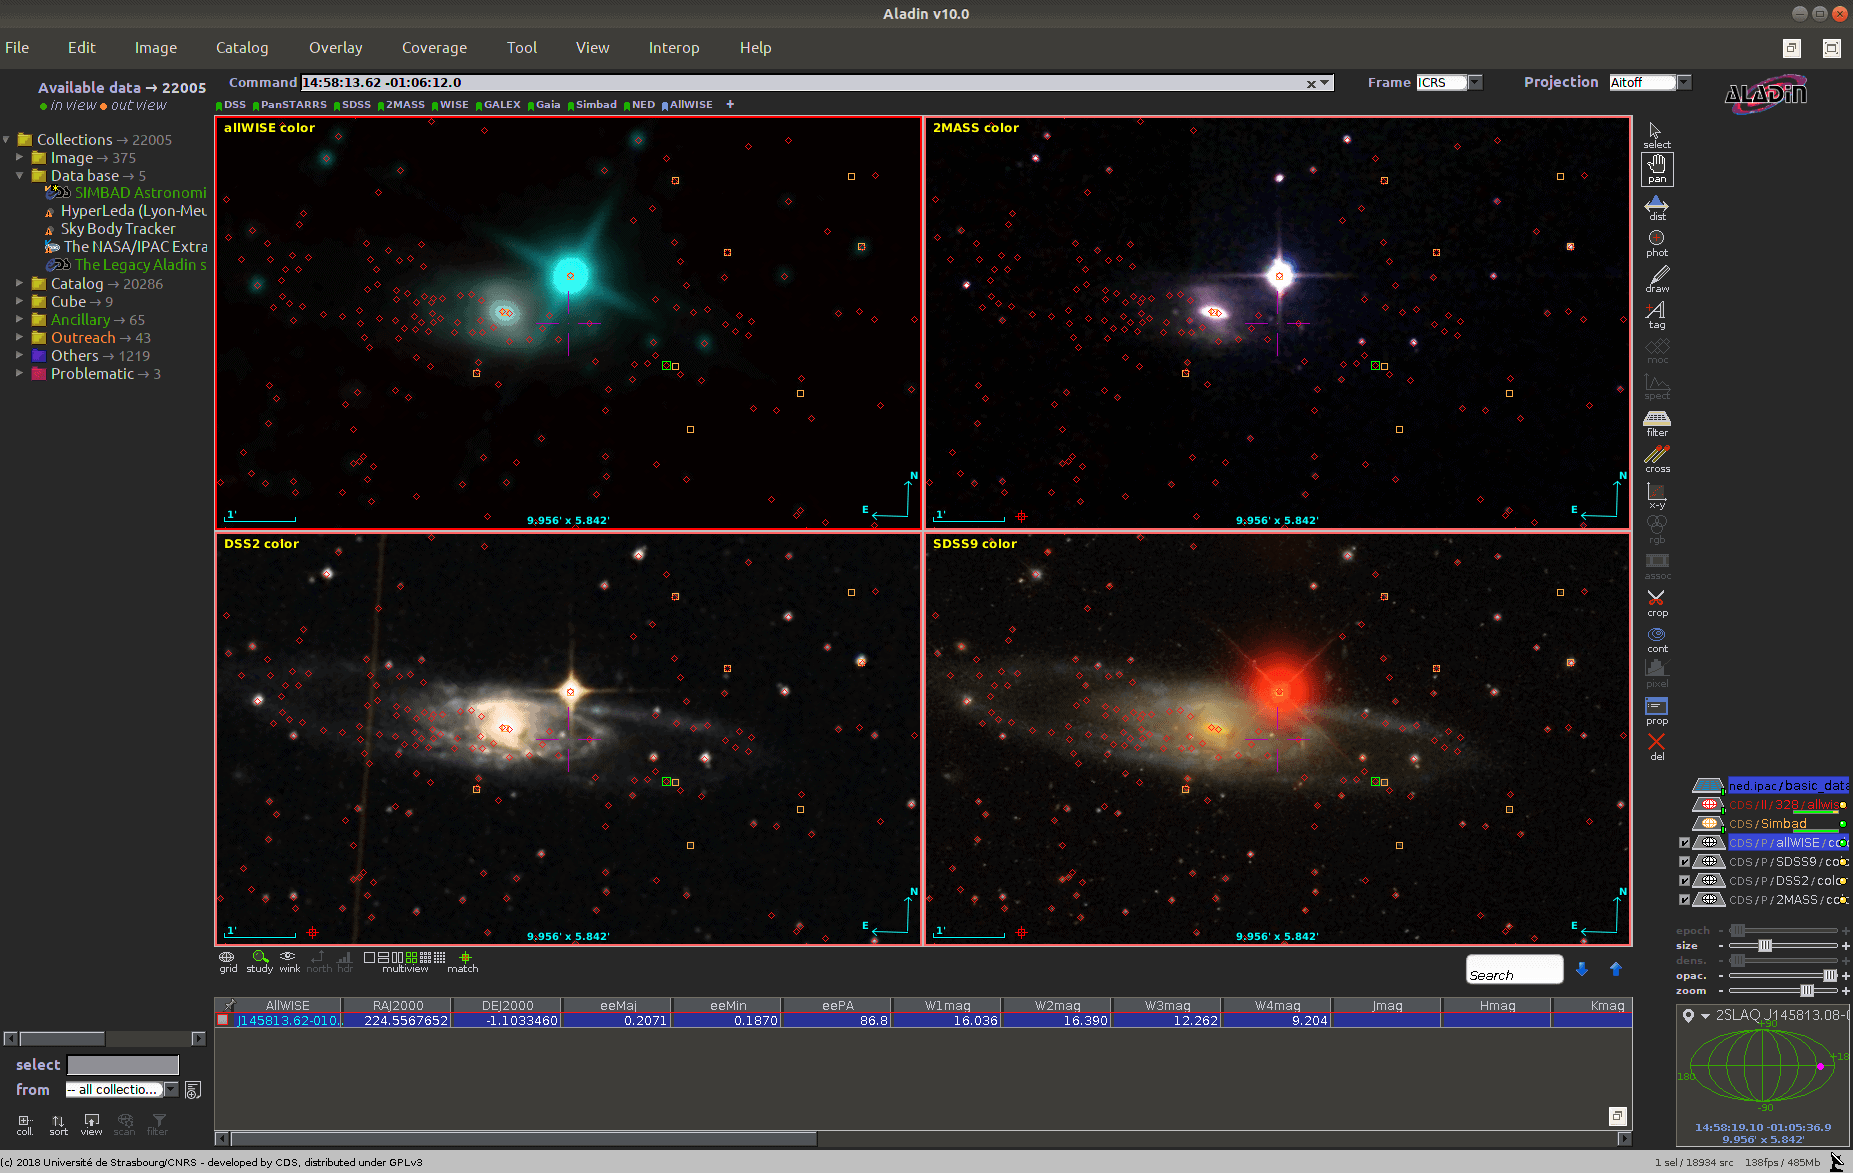Adjust the zoom slider
The image size is (1853, 1173).
click(1806, 991)
